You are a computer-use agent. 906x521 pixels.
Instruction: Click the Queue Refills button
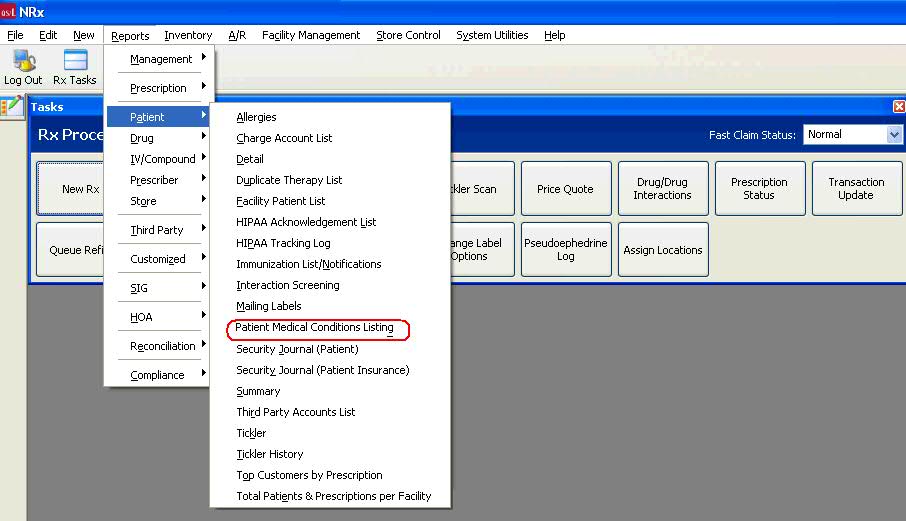[x=70, y=250]
